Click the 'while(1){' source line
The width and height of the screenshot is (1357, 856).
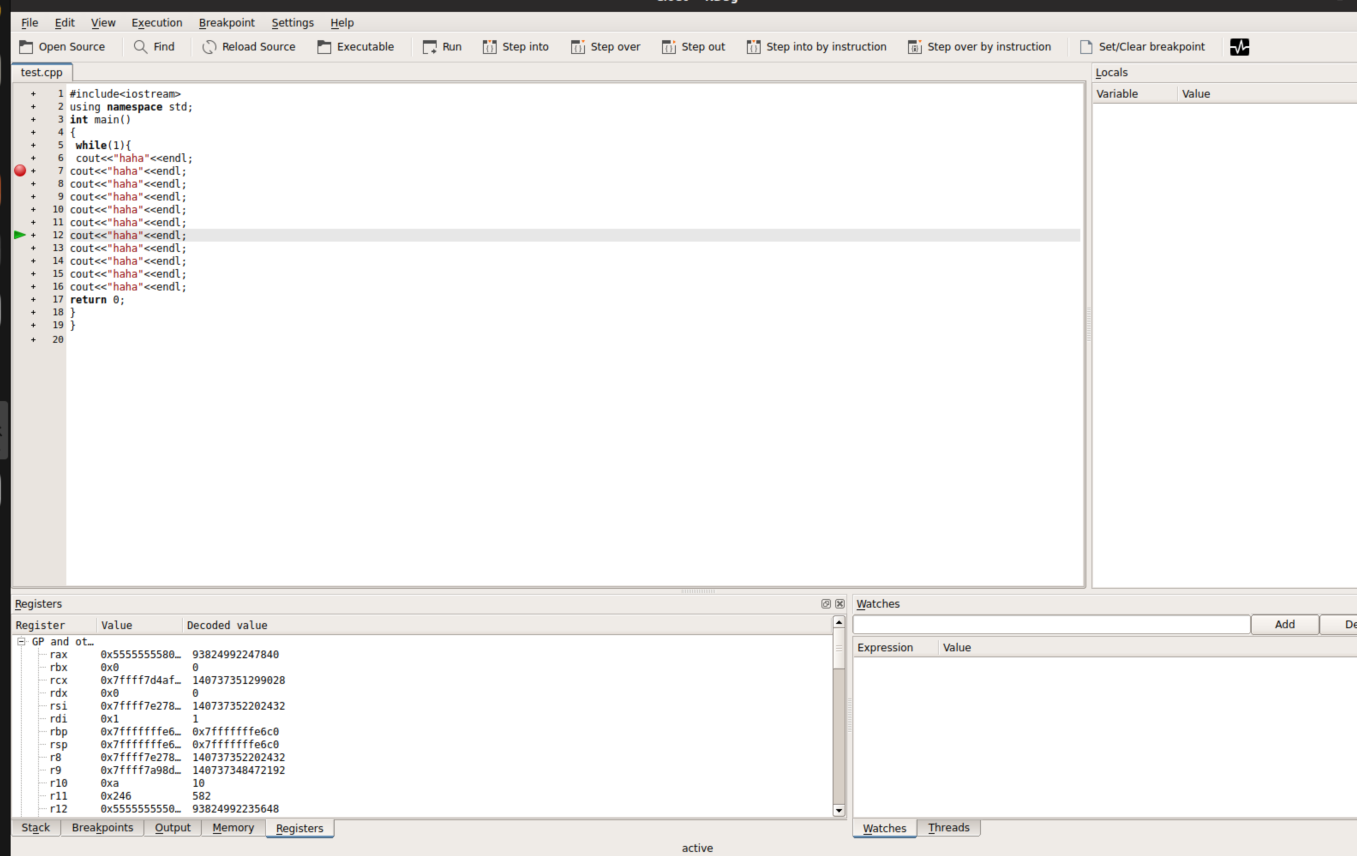103,145
